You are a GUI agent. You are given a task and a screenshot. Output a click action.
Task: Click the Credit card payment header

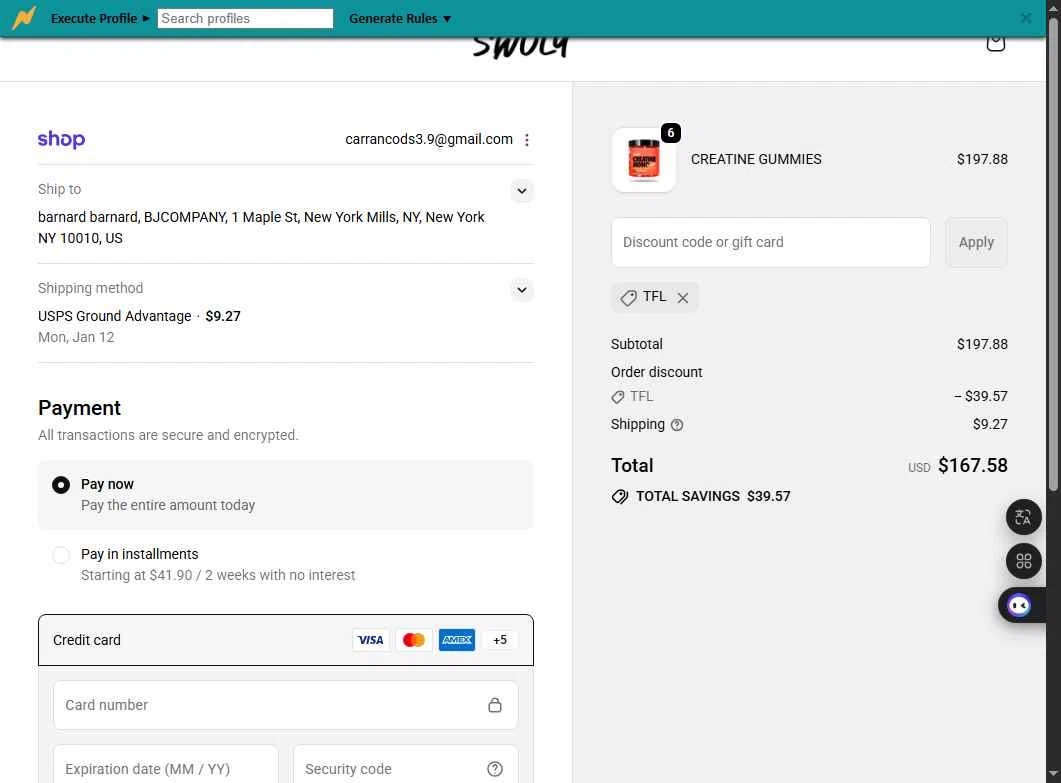pos(286,640)
